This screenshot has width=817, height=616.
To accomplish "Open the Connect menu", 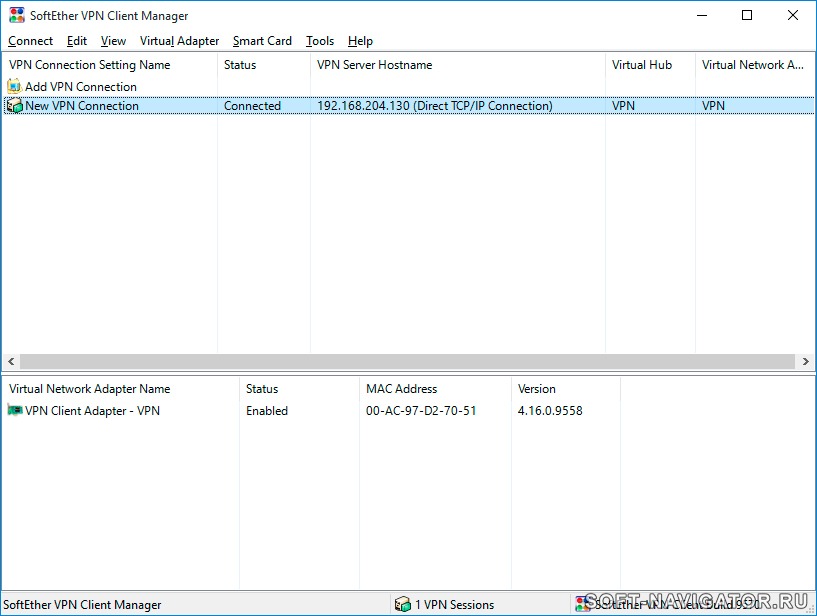I will click(30, 41).
